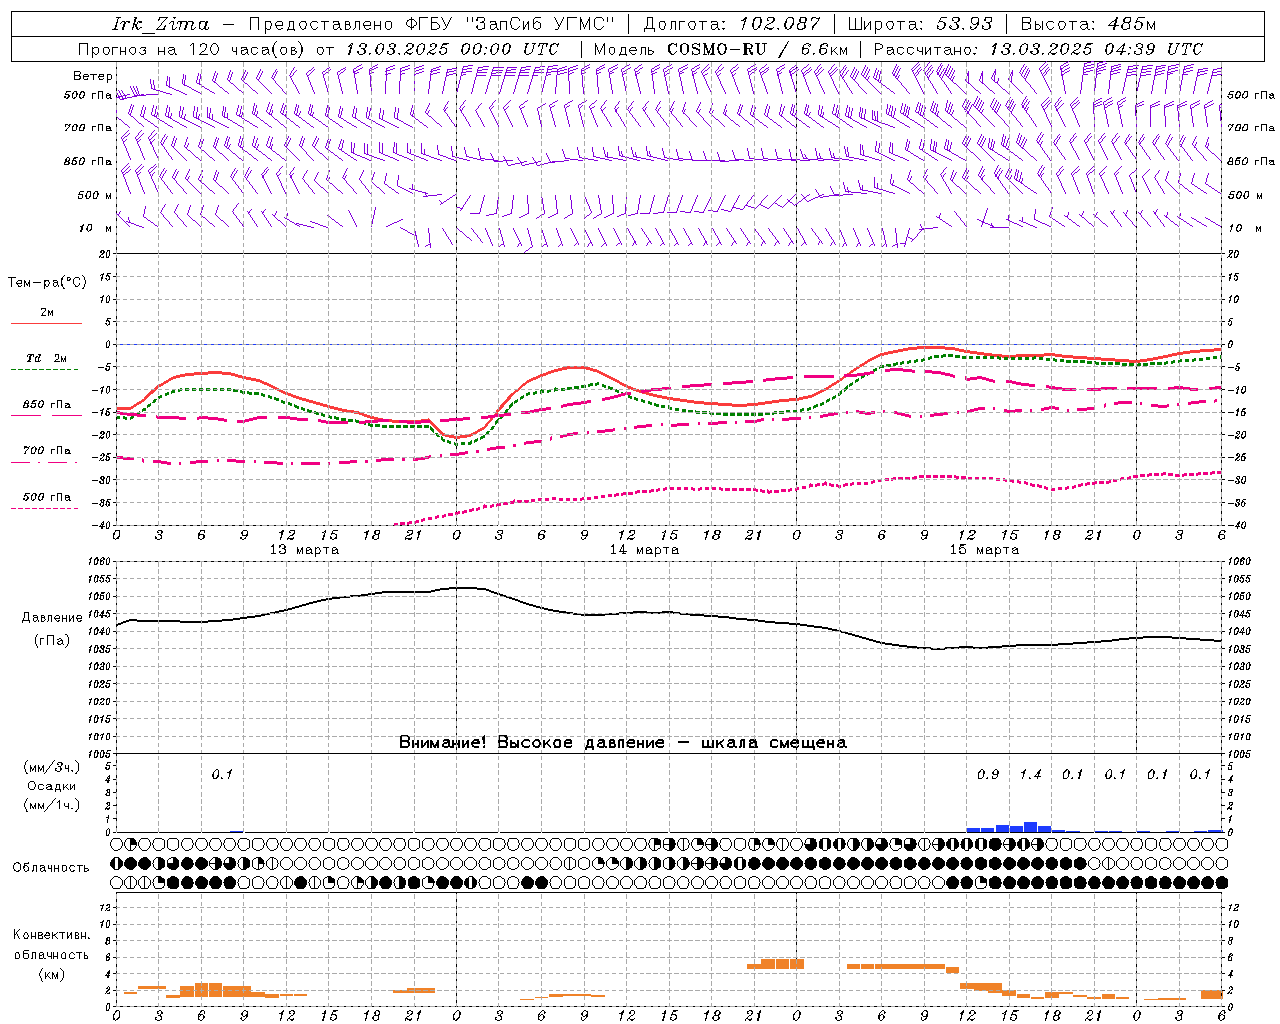
Task: Click the longitude value "Долгота: 102.087"
Action: 731,24
